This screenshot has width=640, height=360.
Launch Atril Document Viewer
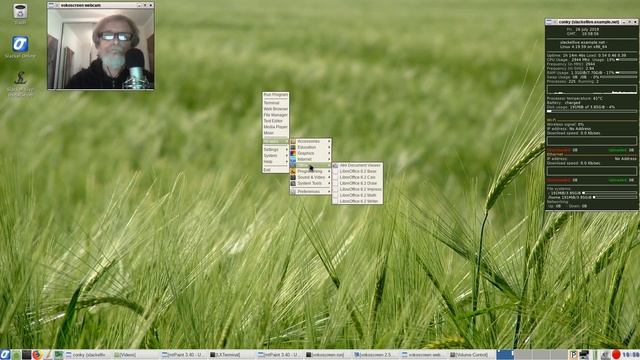click(x=357, y=165)
